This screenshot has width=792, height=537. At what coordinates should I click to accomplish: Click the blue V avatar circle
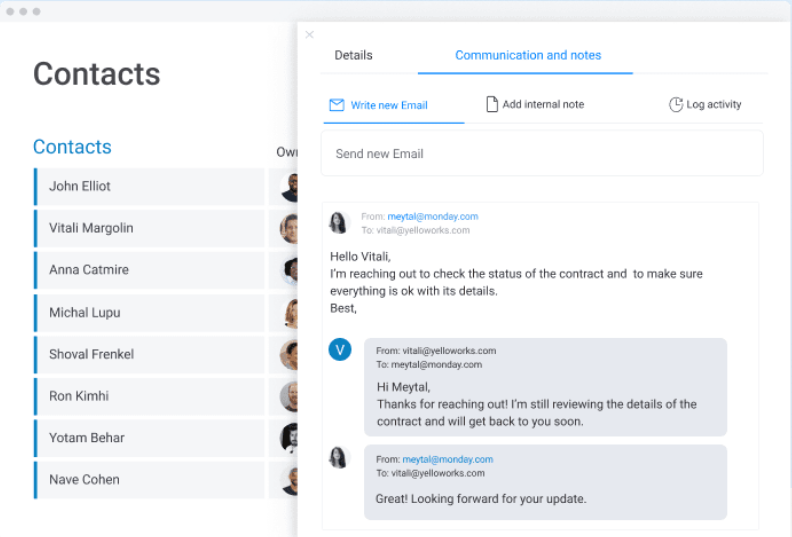click(340, 350)
